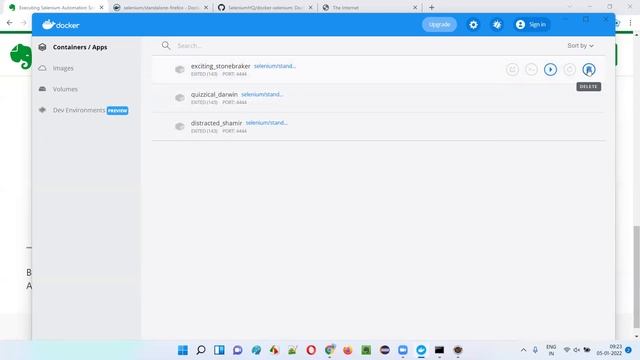Open Dev Environments preview section
This screenshot has height=360, width=640.
click(83, 110)
